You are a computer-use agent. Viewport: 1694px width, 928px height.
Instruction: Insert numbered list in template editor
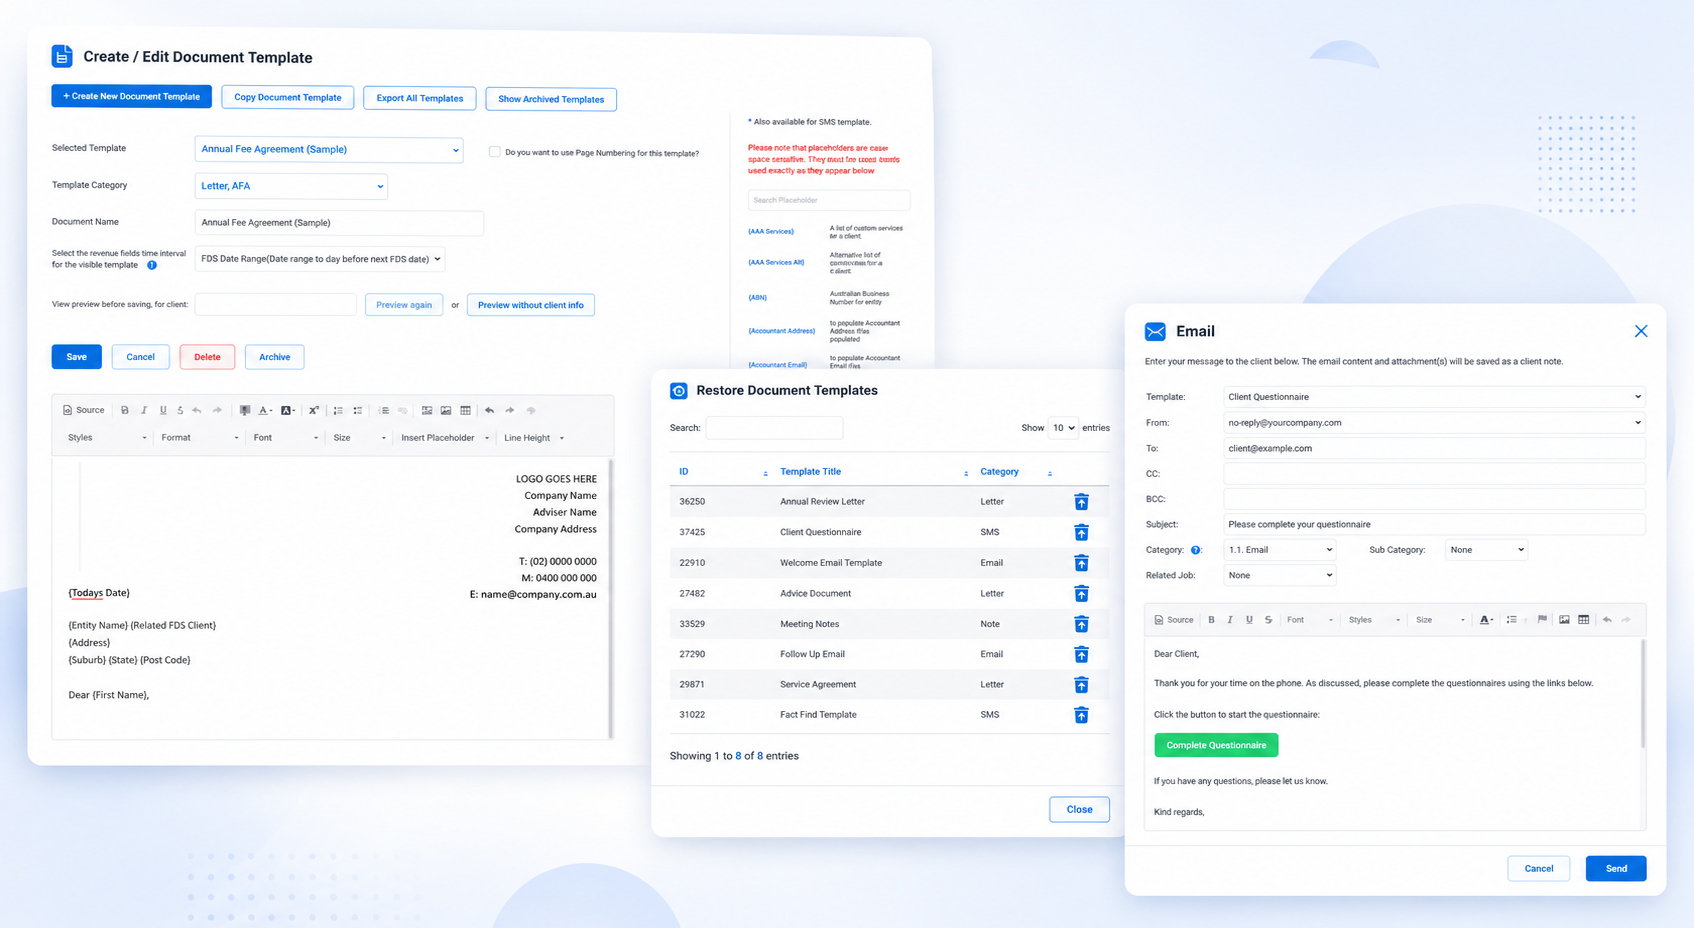point(338,410)
